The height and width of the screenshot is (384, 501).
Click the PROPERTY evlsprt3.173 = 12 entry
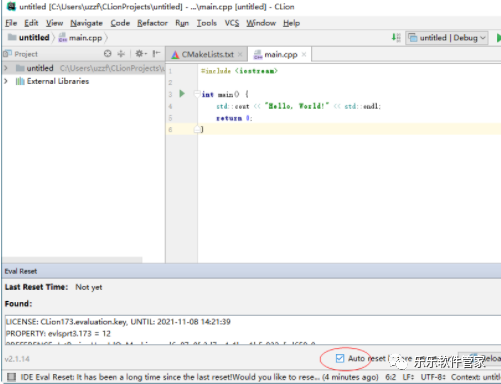[58, 334]
